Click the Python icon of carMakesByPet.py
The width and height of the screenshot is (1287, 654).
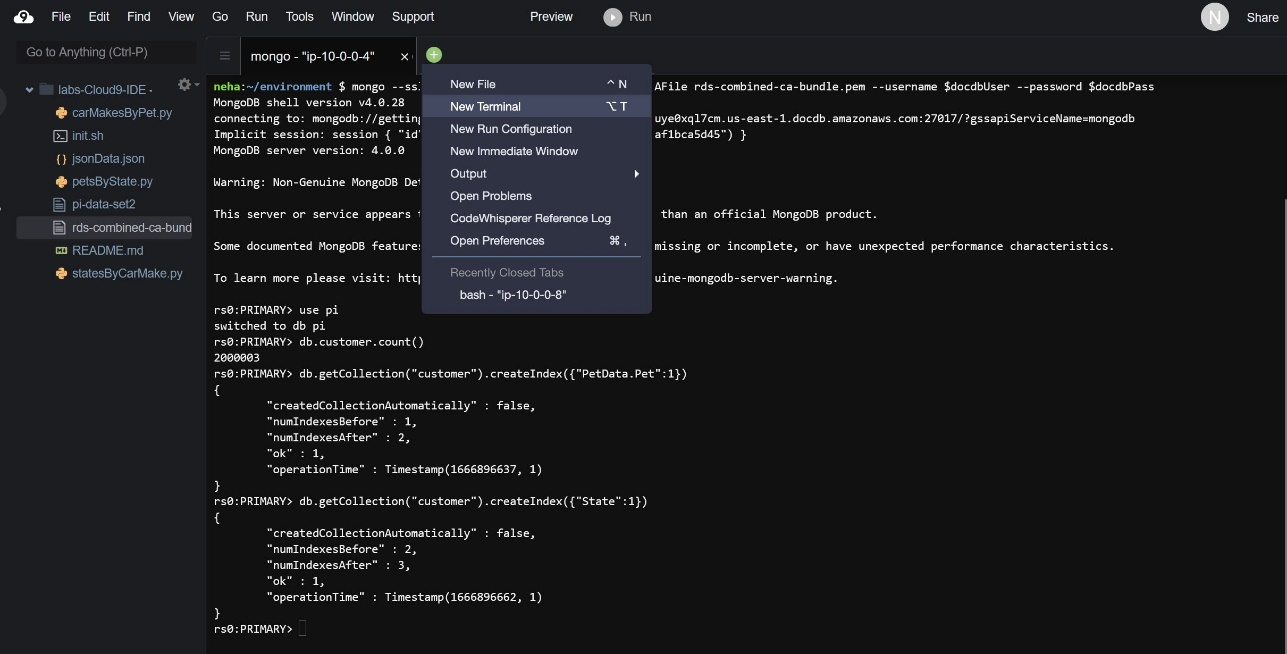pos(61,113)
